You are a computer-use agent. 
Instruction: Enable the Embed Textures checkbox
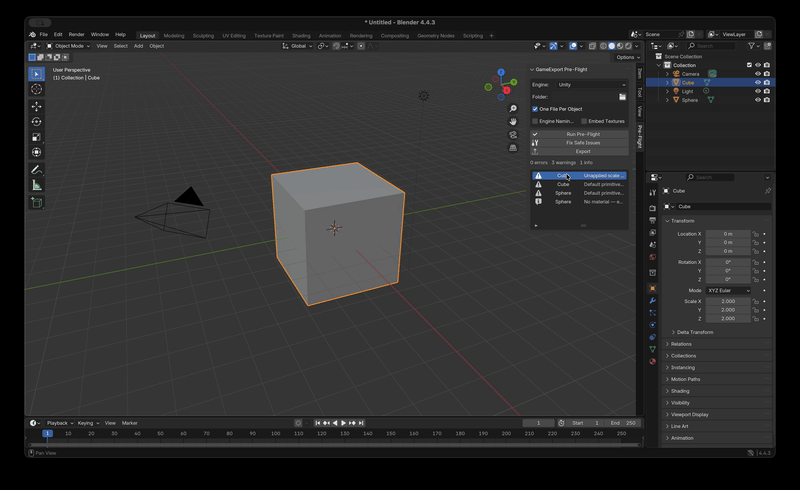point(584,121)
